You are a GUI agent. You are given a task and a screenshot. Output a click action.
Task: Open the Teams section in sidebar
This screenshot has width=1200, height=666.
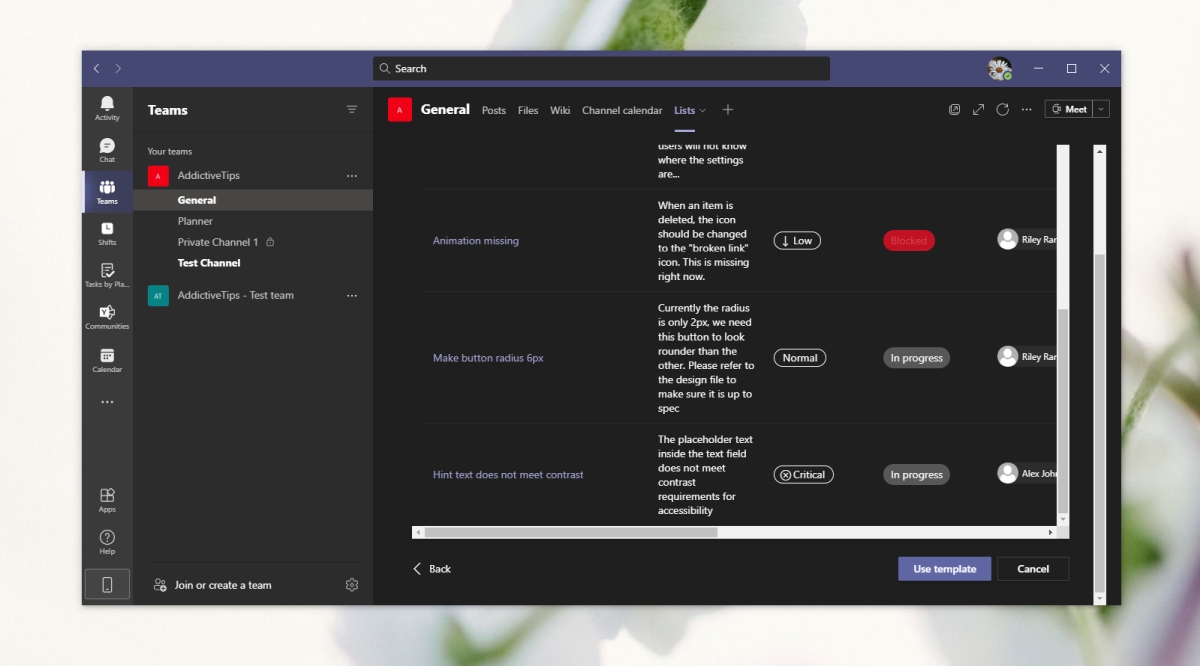click(x=107, y=192)
